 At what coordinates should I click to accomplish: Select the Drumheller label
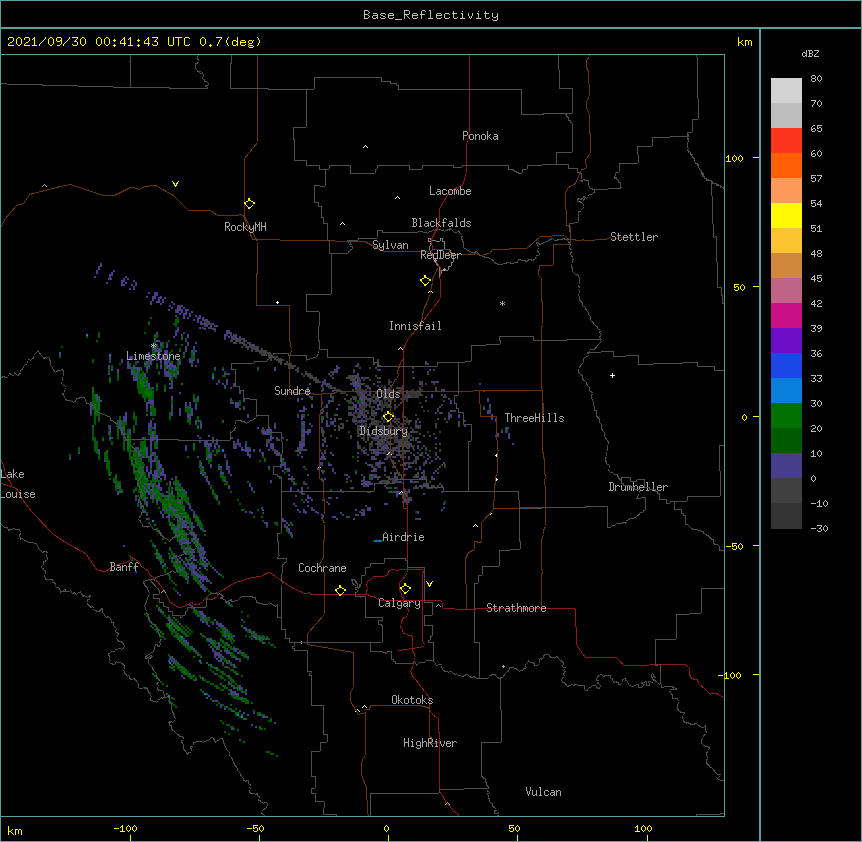638,487
